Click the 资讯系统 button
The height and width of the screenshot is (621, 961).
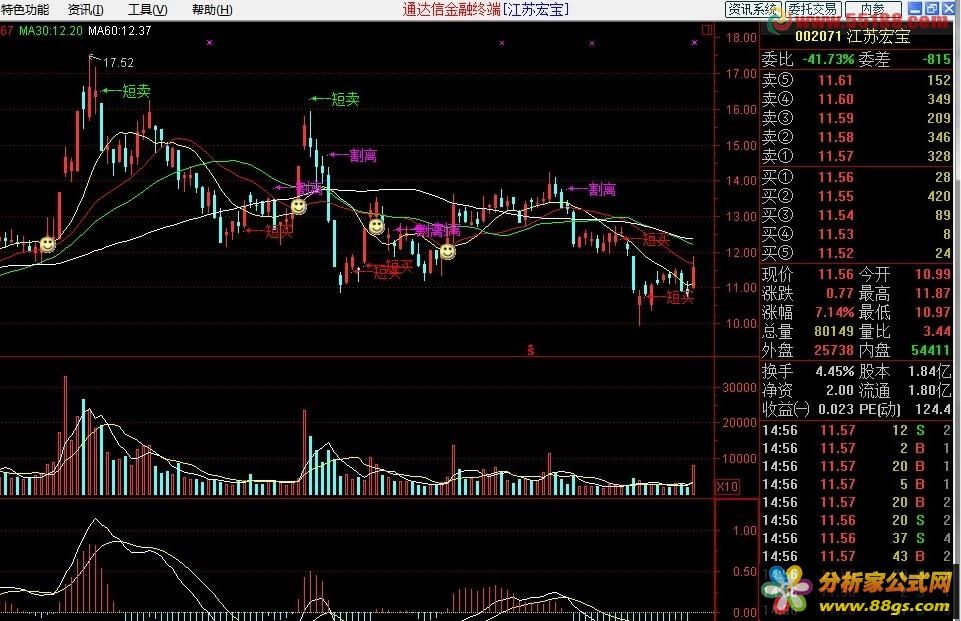[752, 9]
